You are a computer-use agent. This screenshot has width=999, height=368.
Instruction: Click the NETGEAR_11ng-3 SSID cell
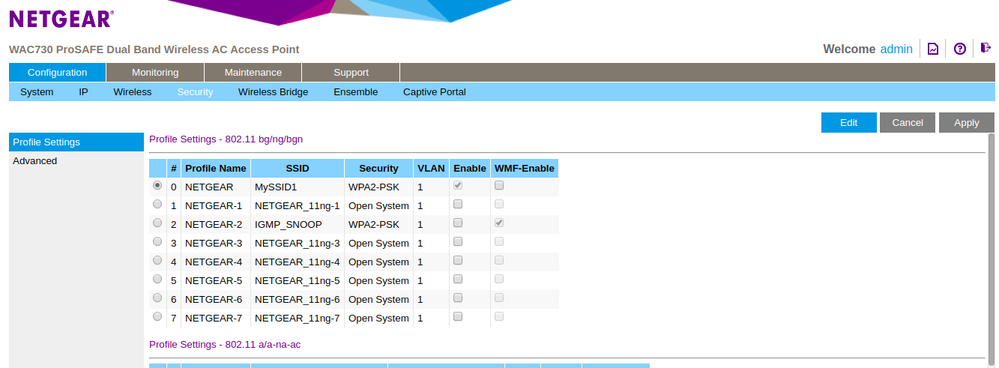pyautogui.click(x=298, y=243)
